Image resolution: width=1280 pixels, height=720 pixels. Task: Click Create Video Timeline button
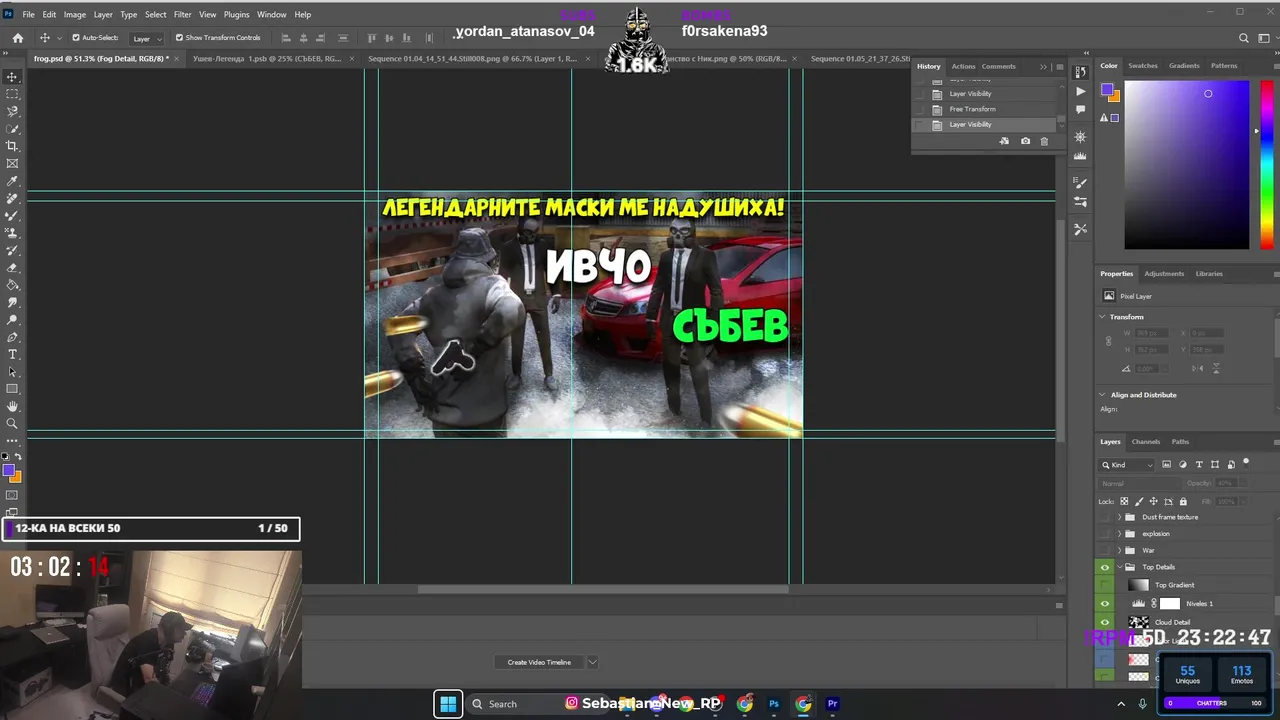pos(539,662)
